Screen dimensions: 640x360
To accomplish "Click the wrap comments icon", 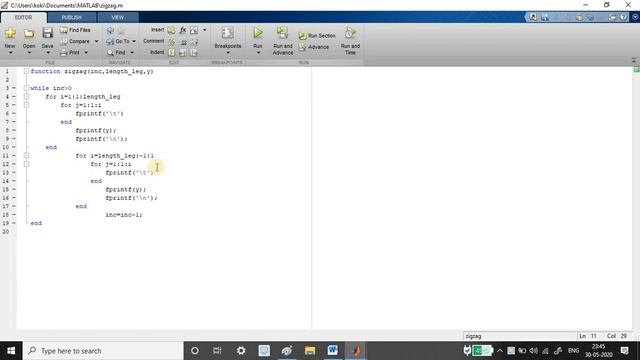I will tap(194, 42).
